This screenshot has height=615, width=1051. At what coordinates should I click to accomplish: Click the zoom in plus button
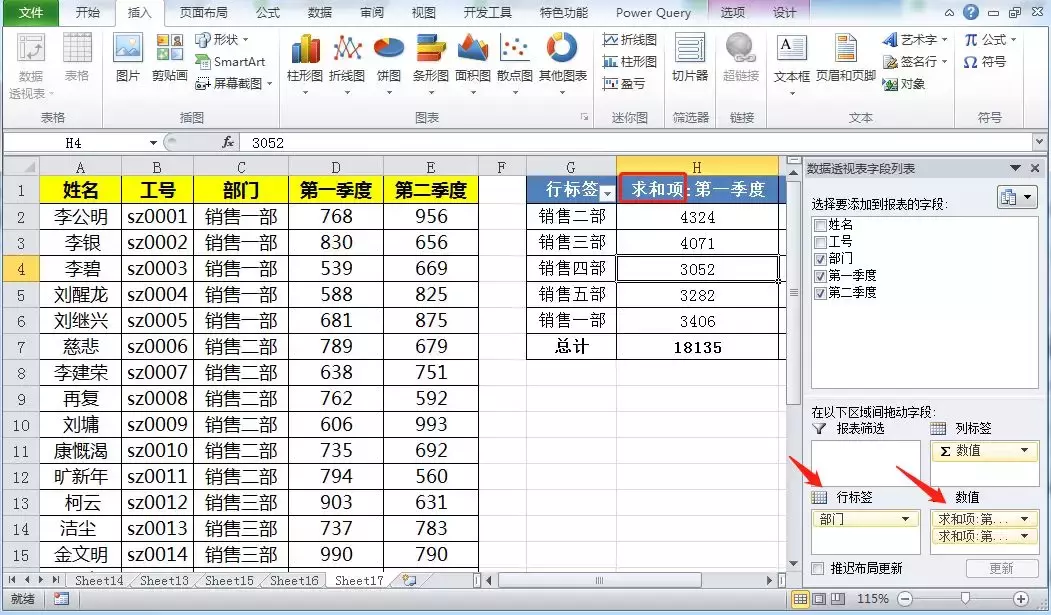coord(1021,598)
